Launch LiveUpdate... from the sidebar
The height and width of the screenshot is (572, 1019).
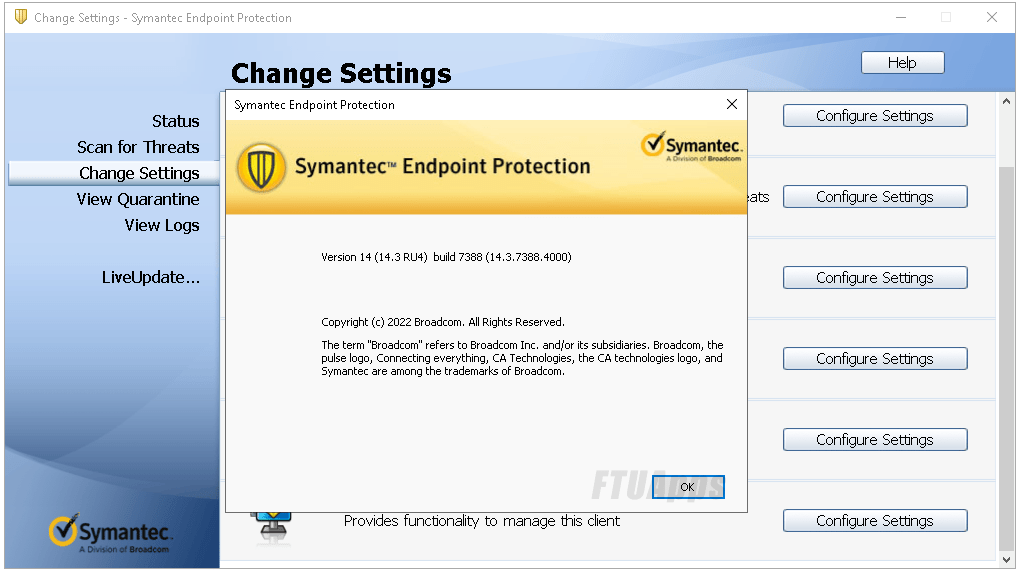(150, 277)
